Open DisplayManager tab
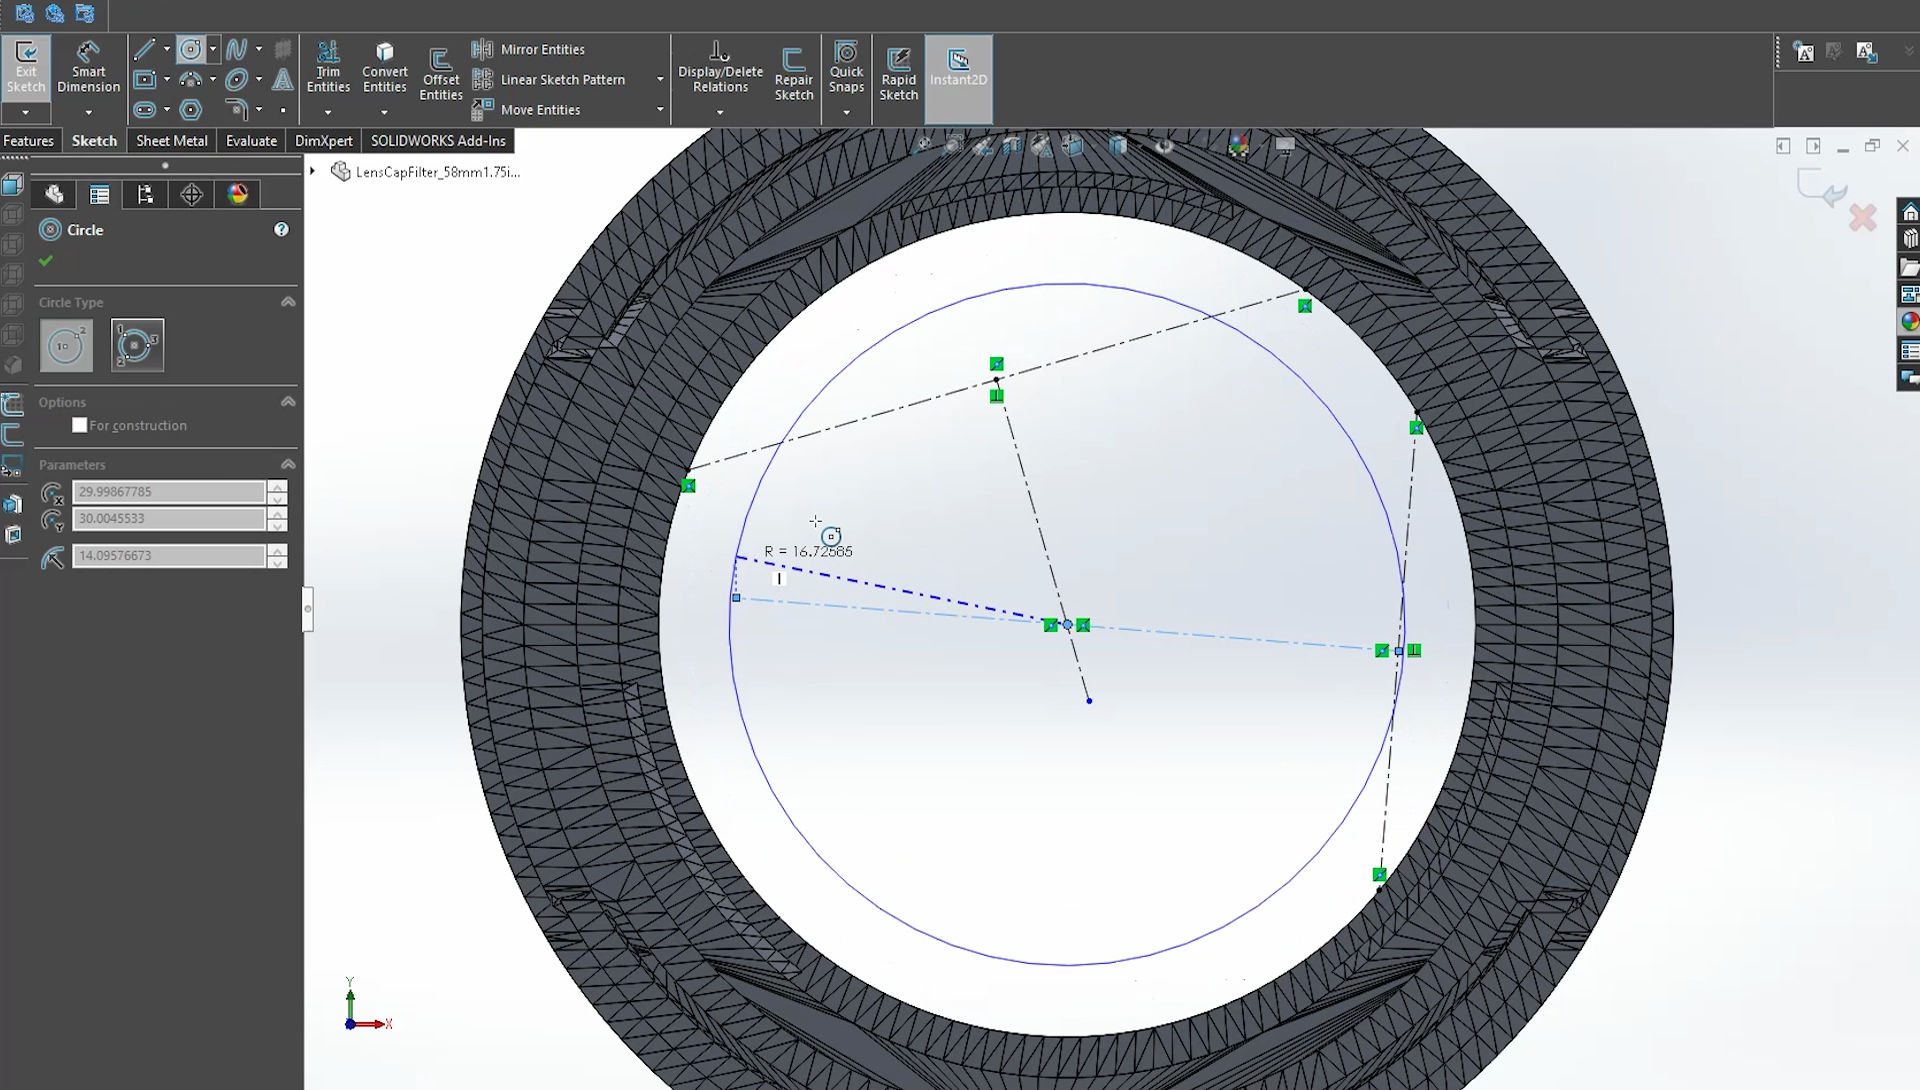The height and width of the screenshot is (1090, 1920). pyautogui.click(x=237, y=194)
